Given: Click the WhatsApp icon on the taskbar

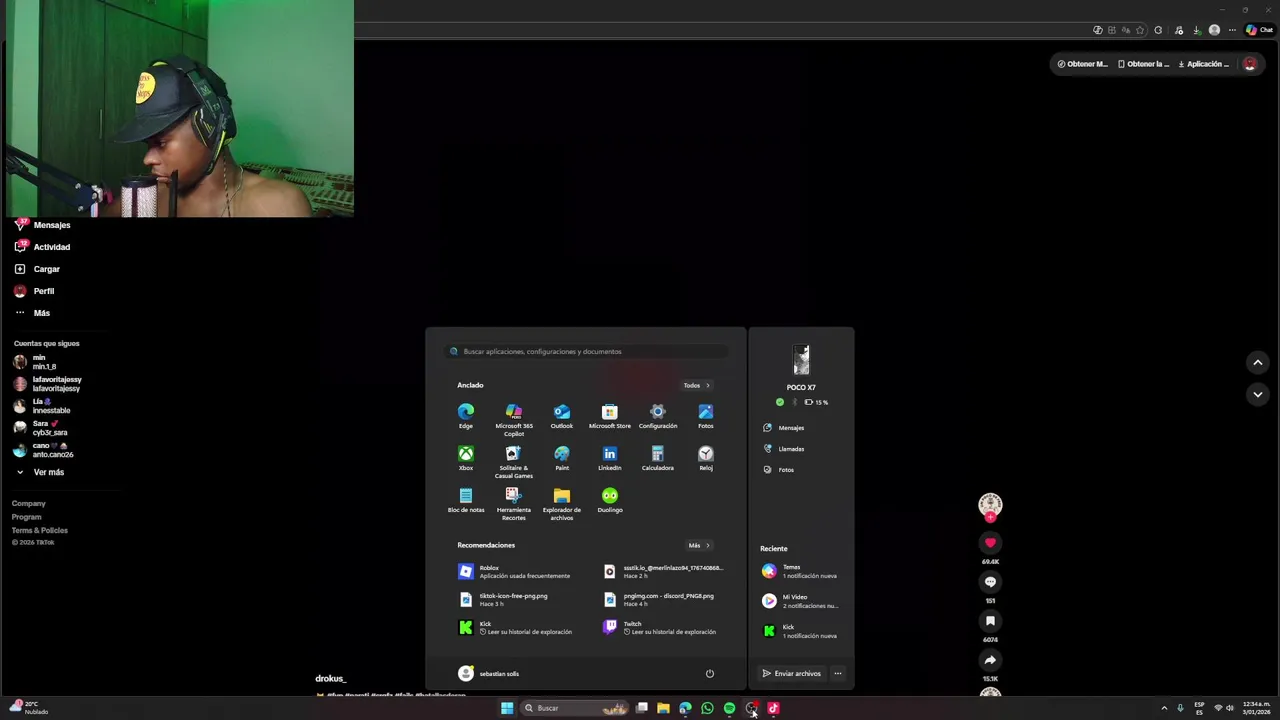Looking at the screenshot, I should point(707,708).
